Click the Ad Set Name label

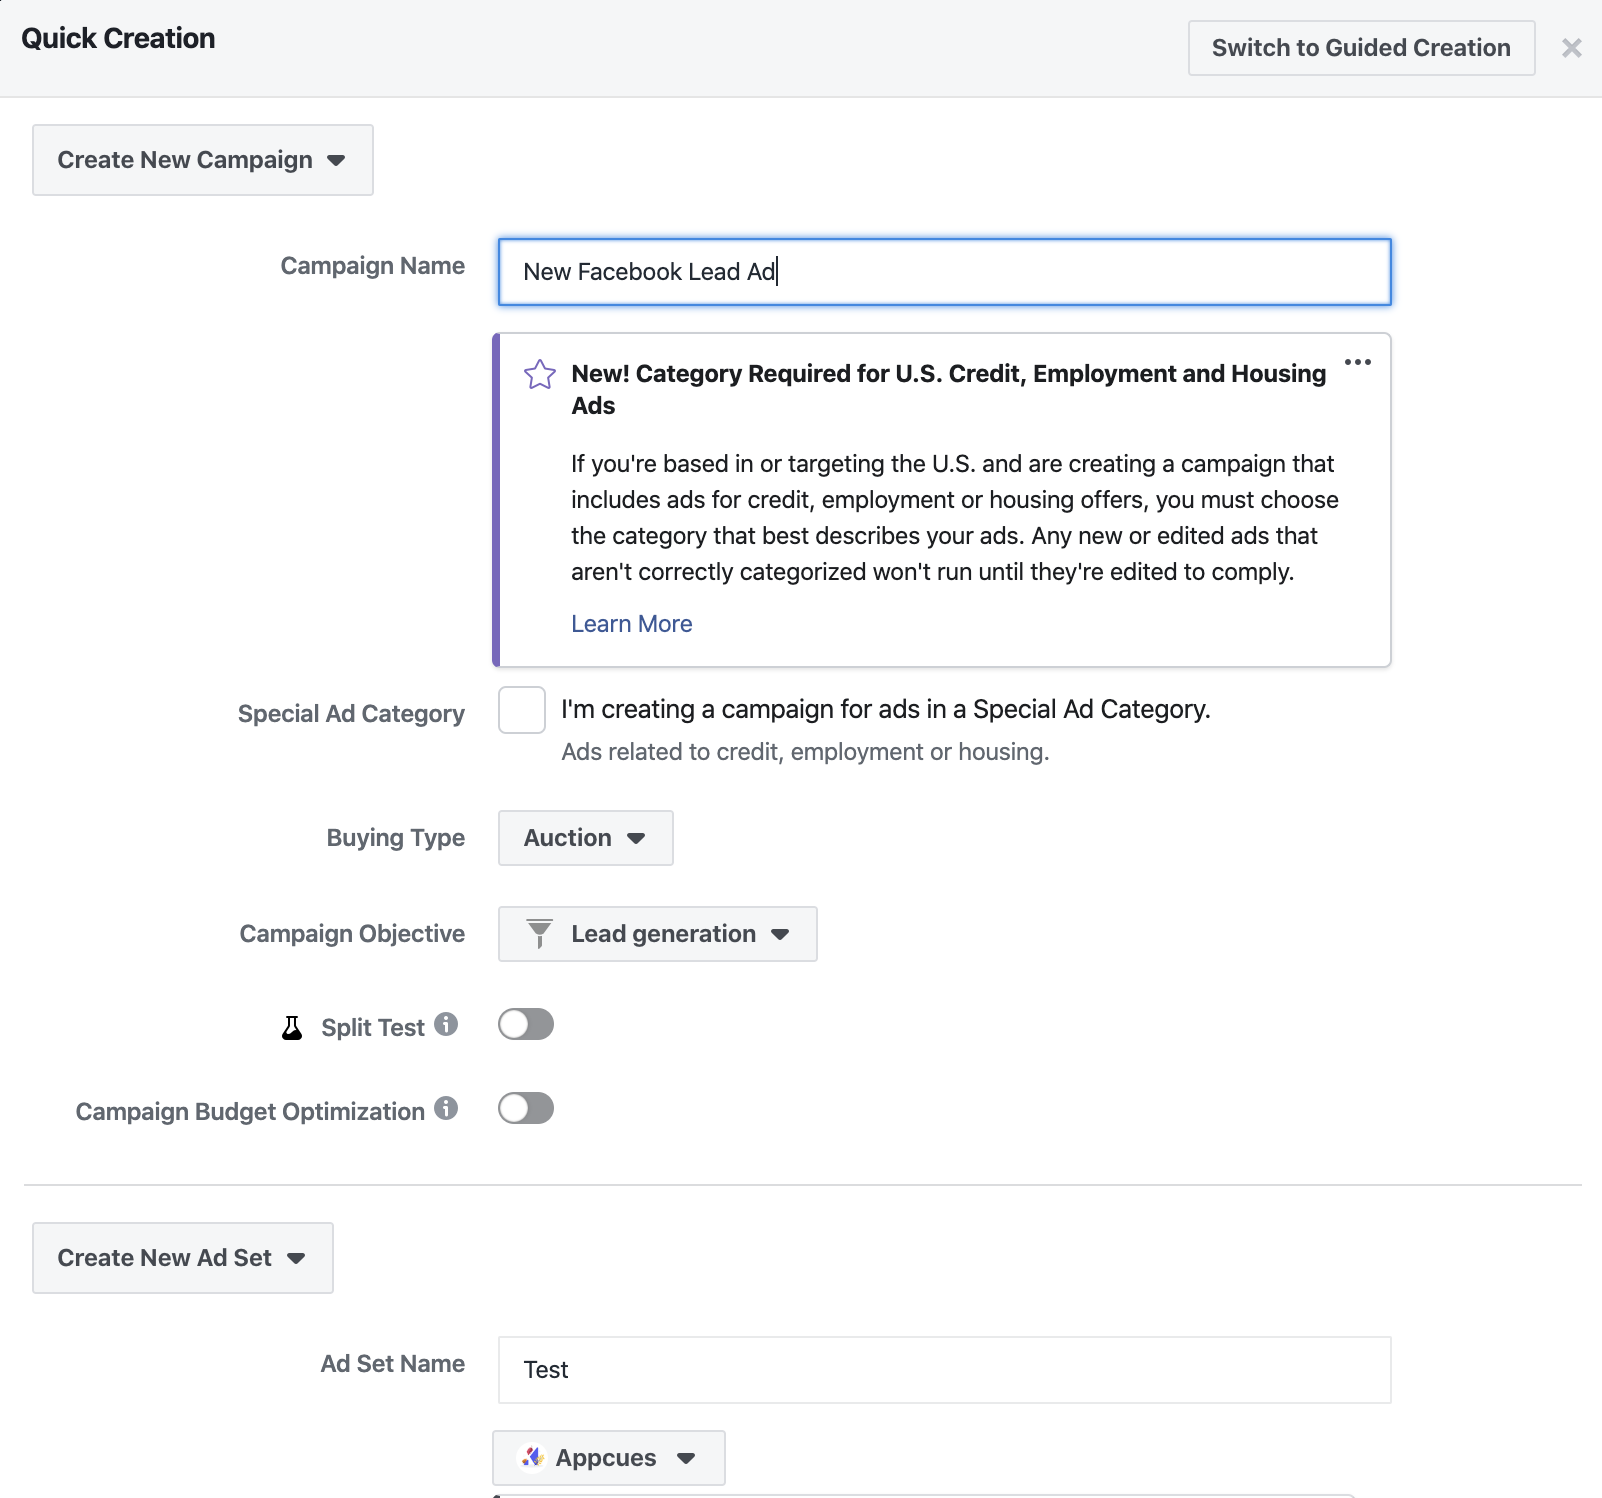click(x=393, y=1364)
